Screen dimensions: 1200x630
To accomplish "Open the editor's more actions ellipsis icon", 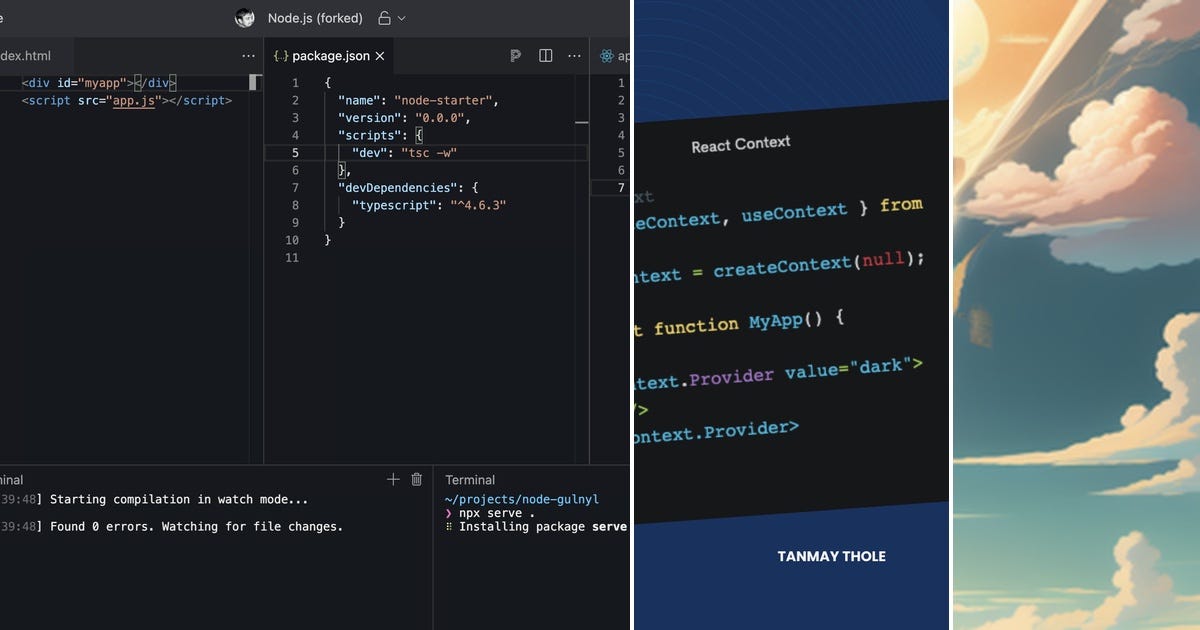I will pyautogui.click(x=574, y=56).
